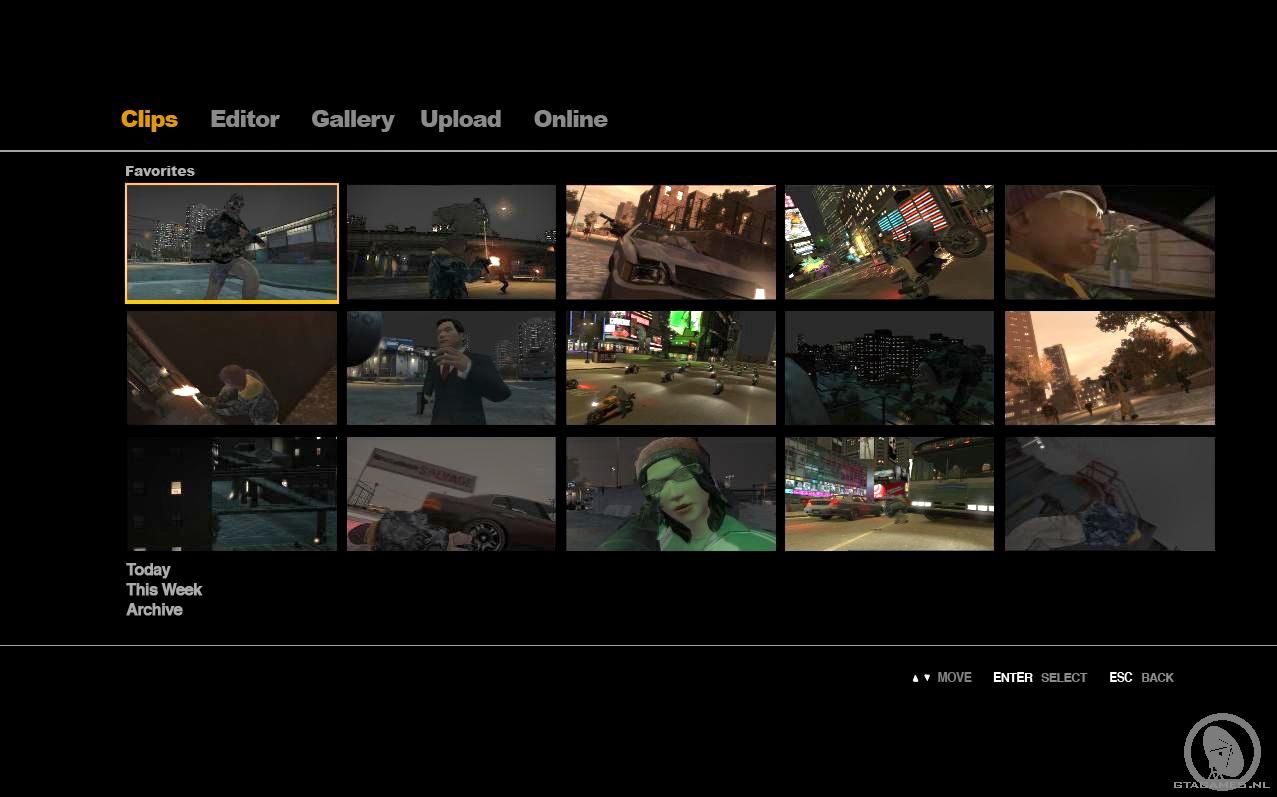Screen dimensions: 1277x797
Task: Select the highlighted masked gunman clip
Action: coord(232,243)
